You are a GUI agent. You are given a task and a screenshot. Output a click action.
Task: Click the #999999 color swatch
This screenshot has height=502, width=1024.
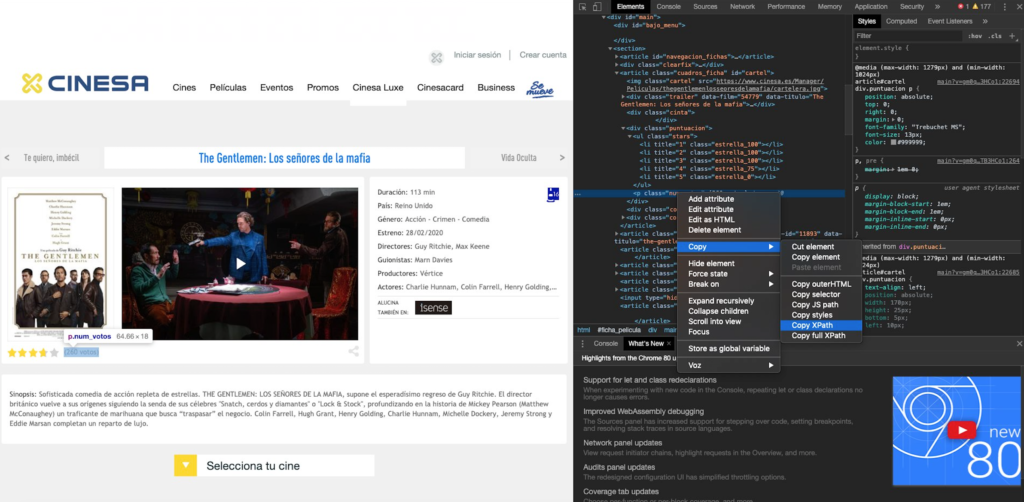[x=893, y=142]
